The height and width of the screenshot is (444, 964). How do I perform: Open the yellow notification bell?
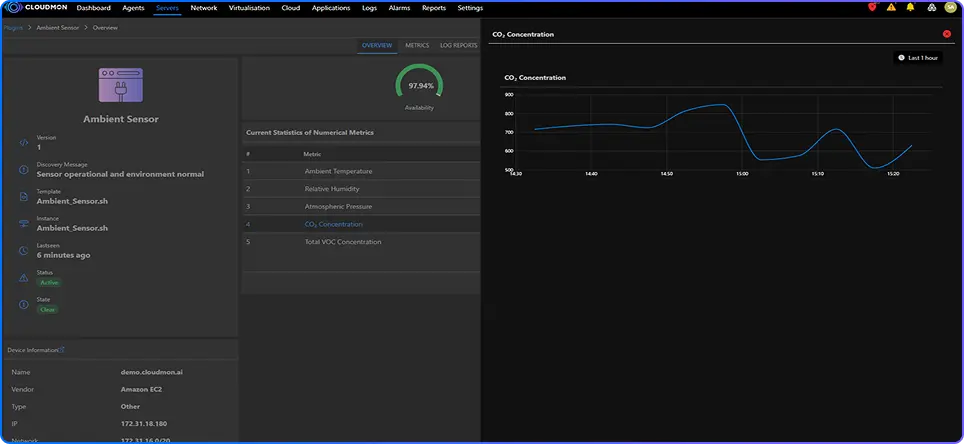click(x=911, y=7)
